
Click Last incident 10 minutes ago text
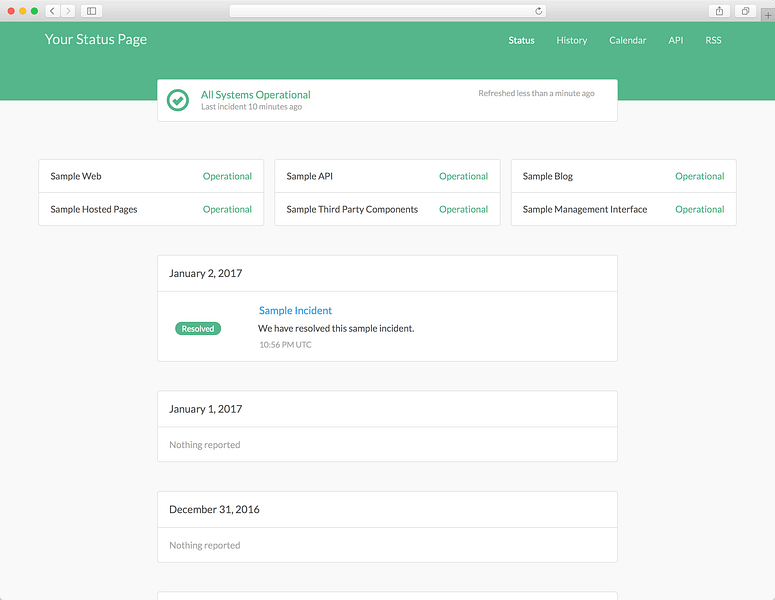pos(252,107)
